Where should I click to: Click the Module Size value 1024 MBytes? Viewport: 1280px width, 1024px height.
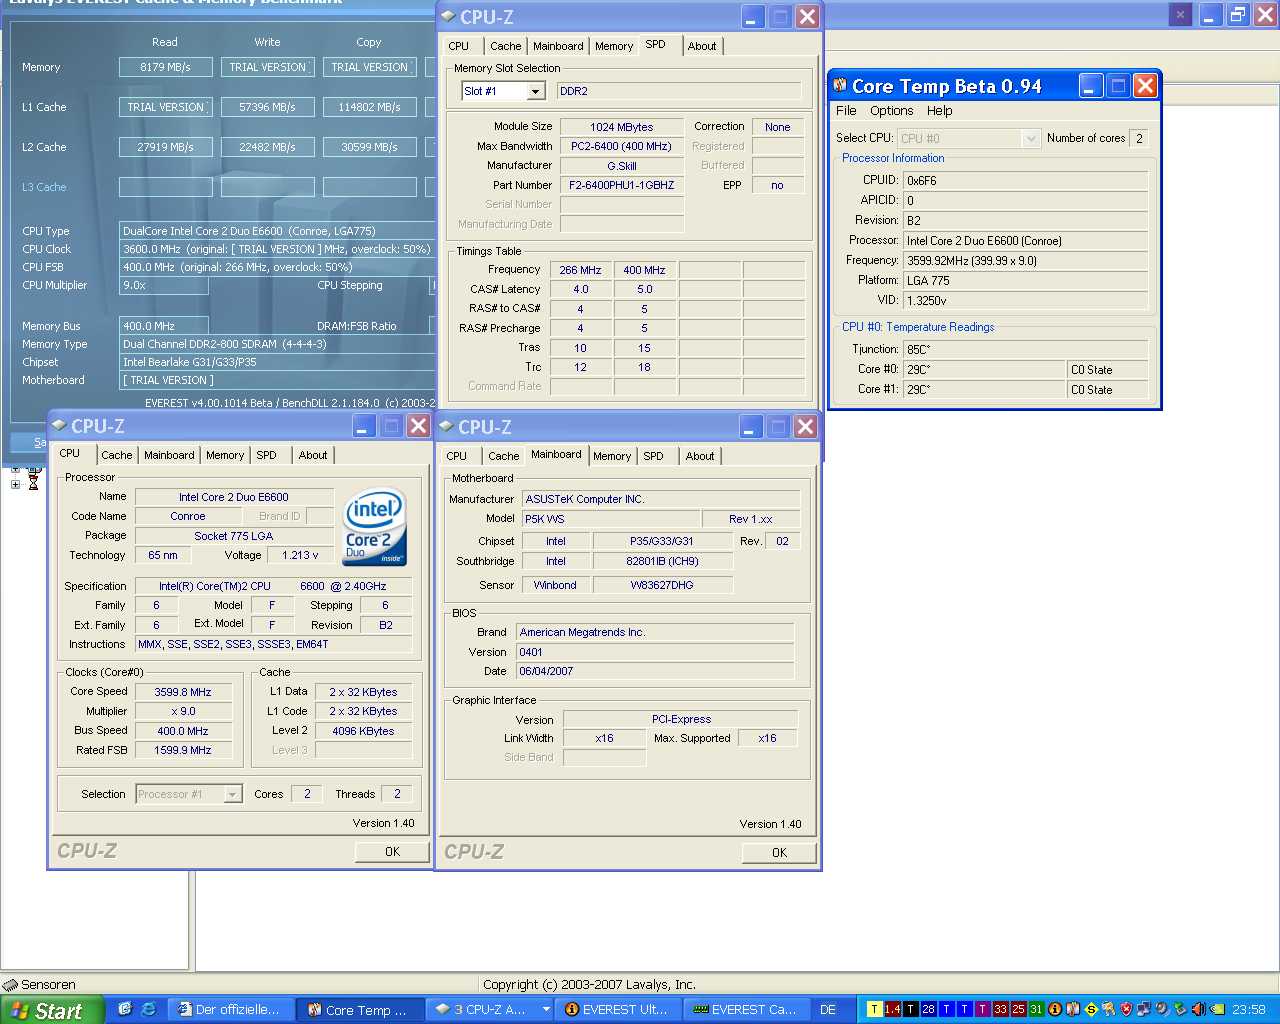point(622,127)
